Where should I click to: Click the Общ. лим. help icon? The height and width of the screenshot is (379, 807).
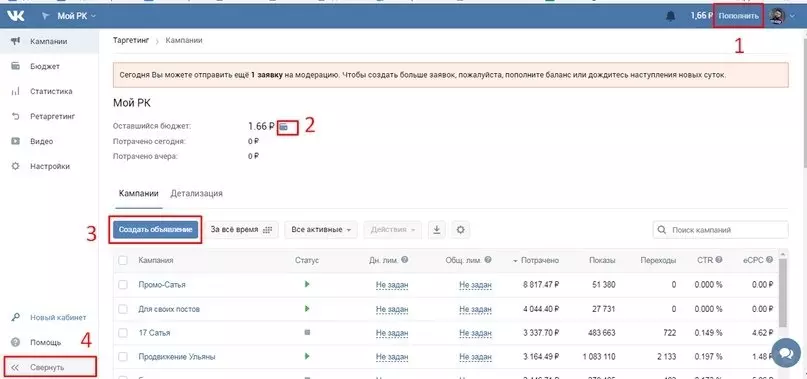(x=488, y=260)
